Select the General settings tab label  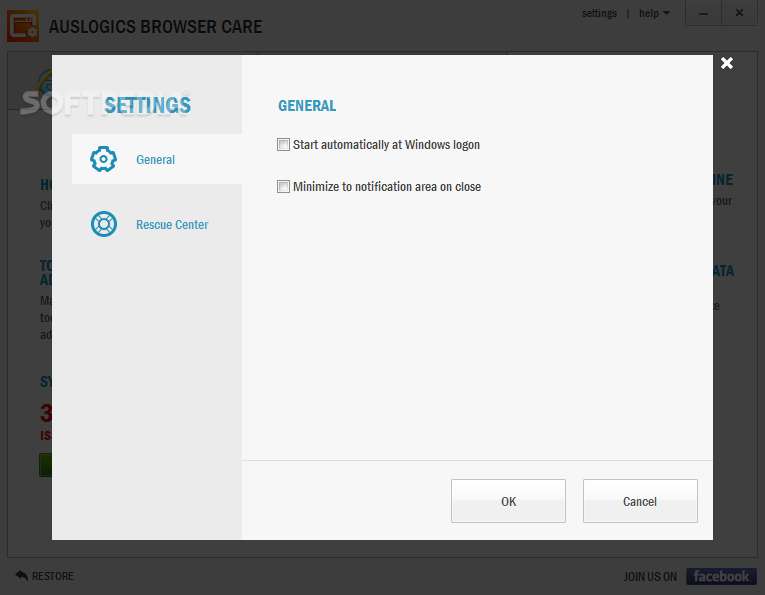pyautogui.click(x=155, y=159)
